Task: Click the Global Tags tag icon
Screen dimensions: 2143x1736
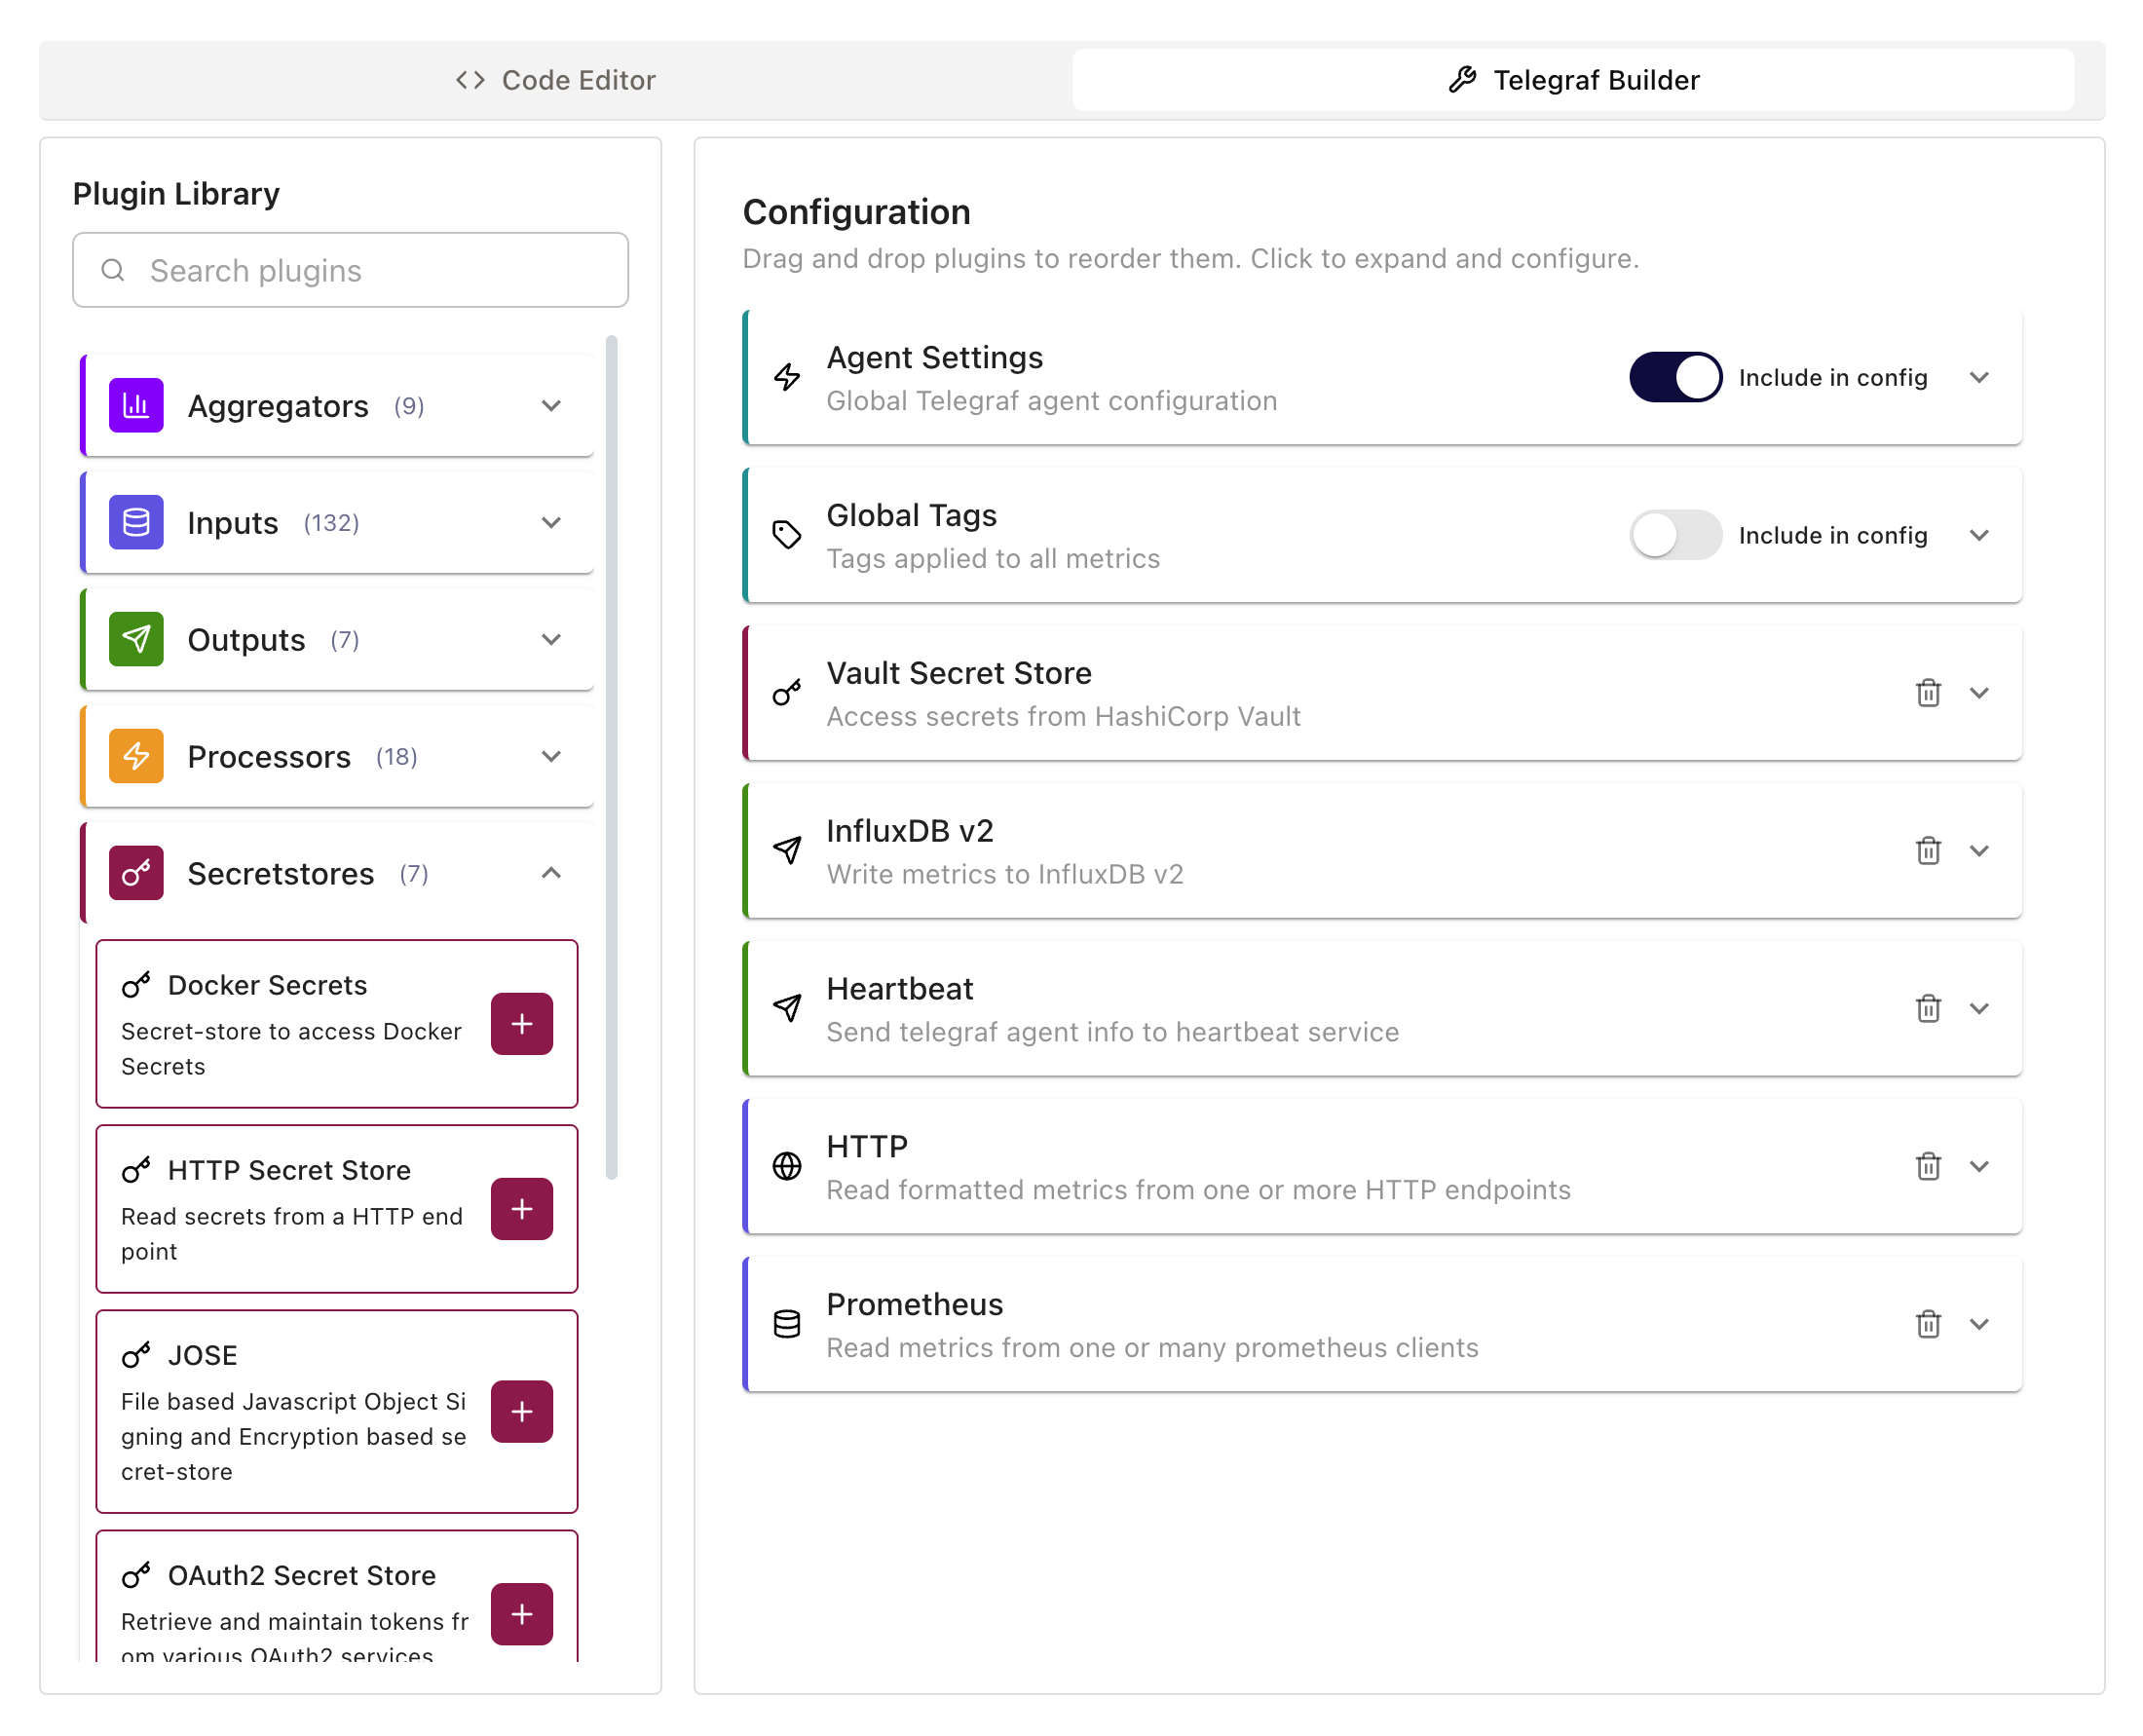Action: 787,535
